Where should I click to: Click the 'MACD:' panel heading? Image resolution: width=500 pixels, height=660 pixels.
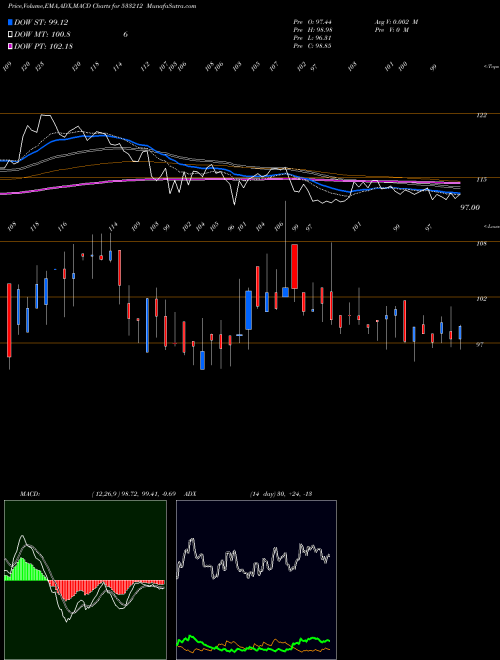(30, 494)
